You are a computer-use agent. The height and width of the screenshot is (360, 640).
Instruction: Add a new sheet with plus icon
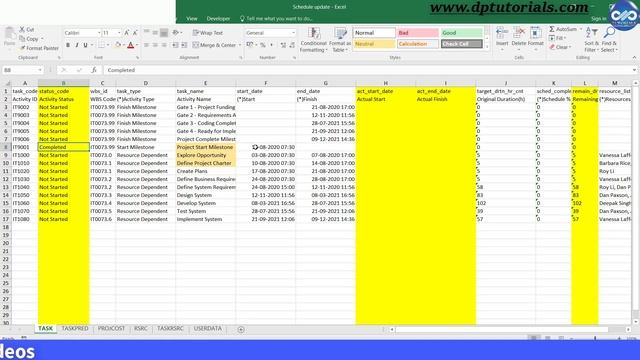241,329
